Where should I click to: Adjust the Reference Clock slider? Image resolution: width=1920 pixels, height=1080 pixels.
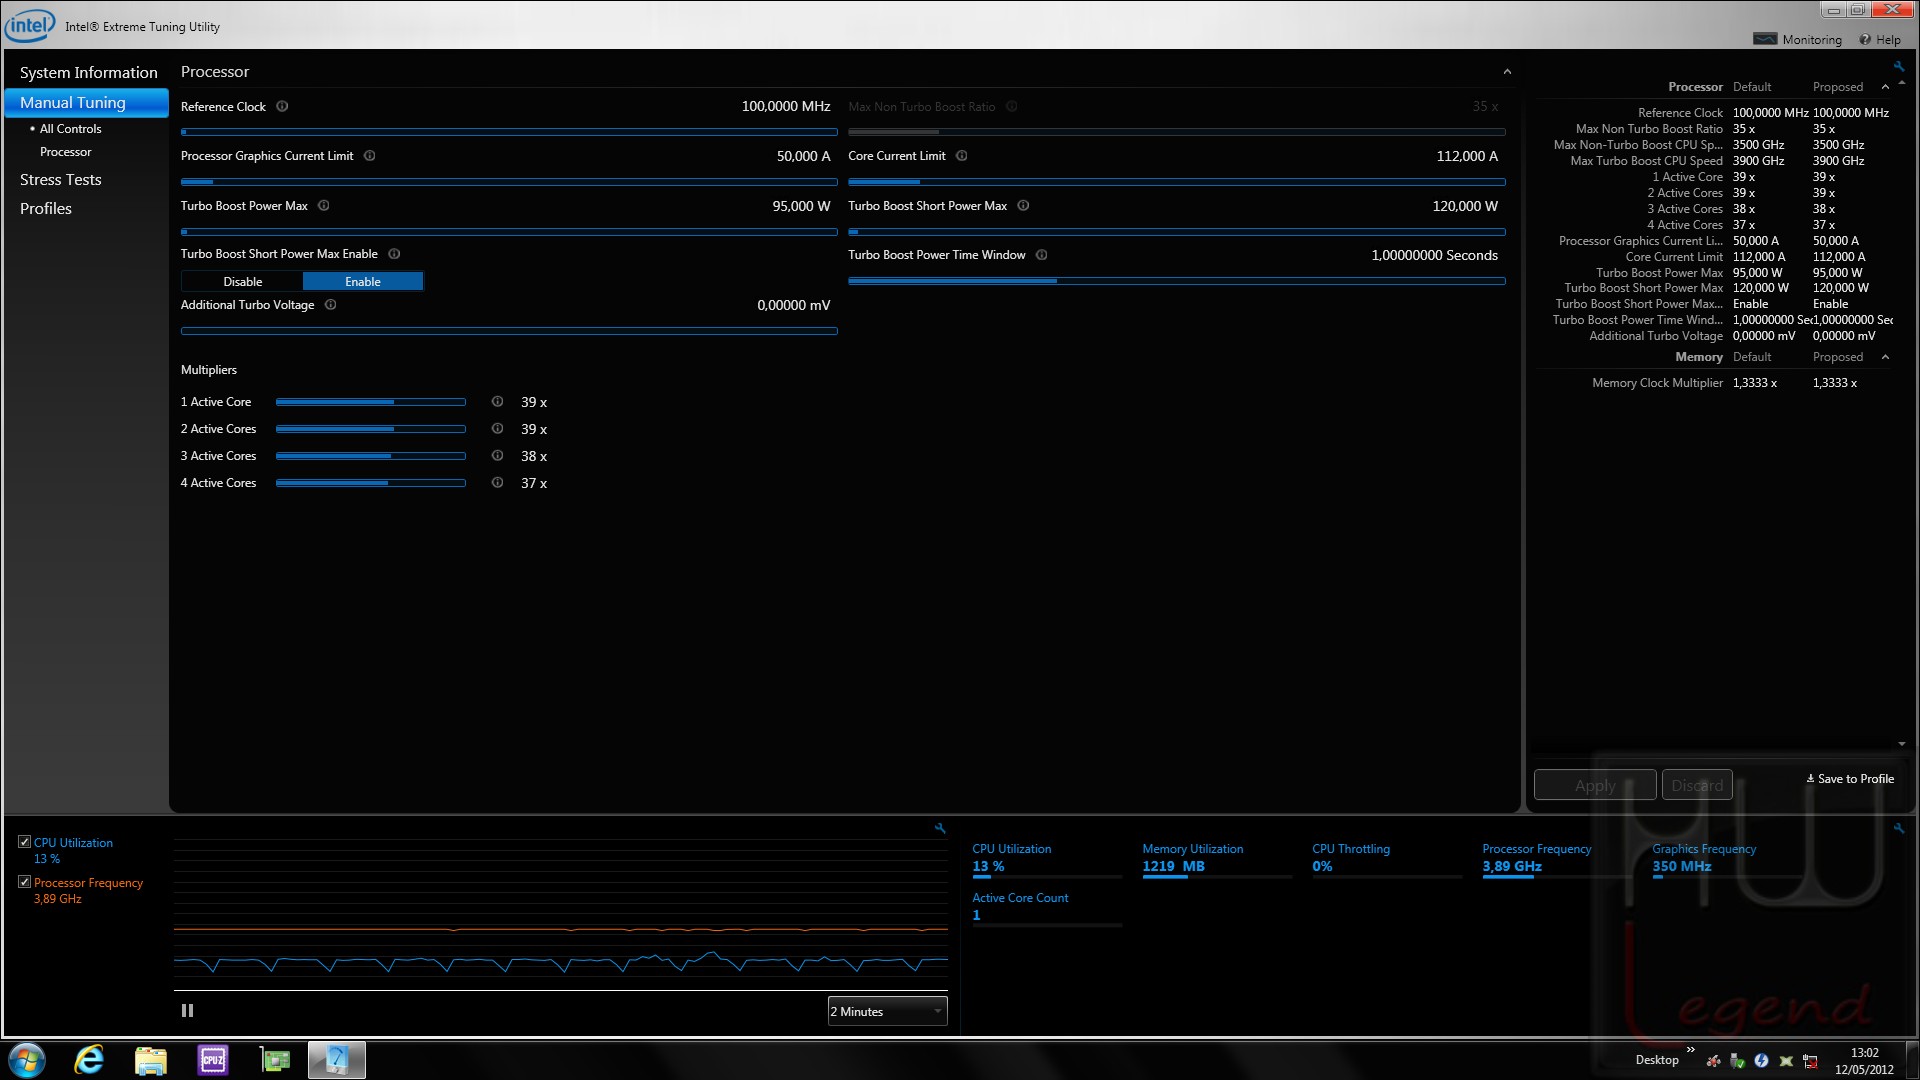pyautogui.click(x=509, y=132)
